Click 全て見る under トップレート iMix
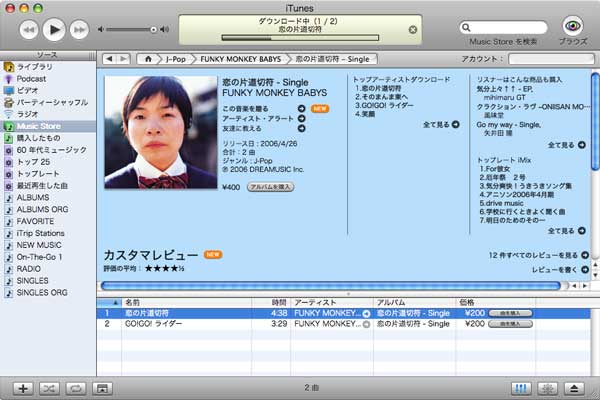Viewport: 600px width, 400px height. 567,230
